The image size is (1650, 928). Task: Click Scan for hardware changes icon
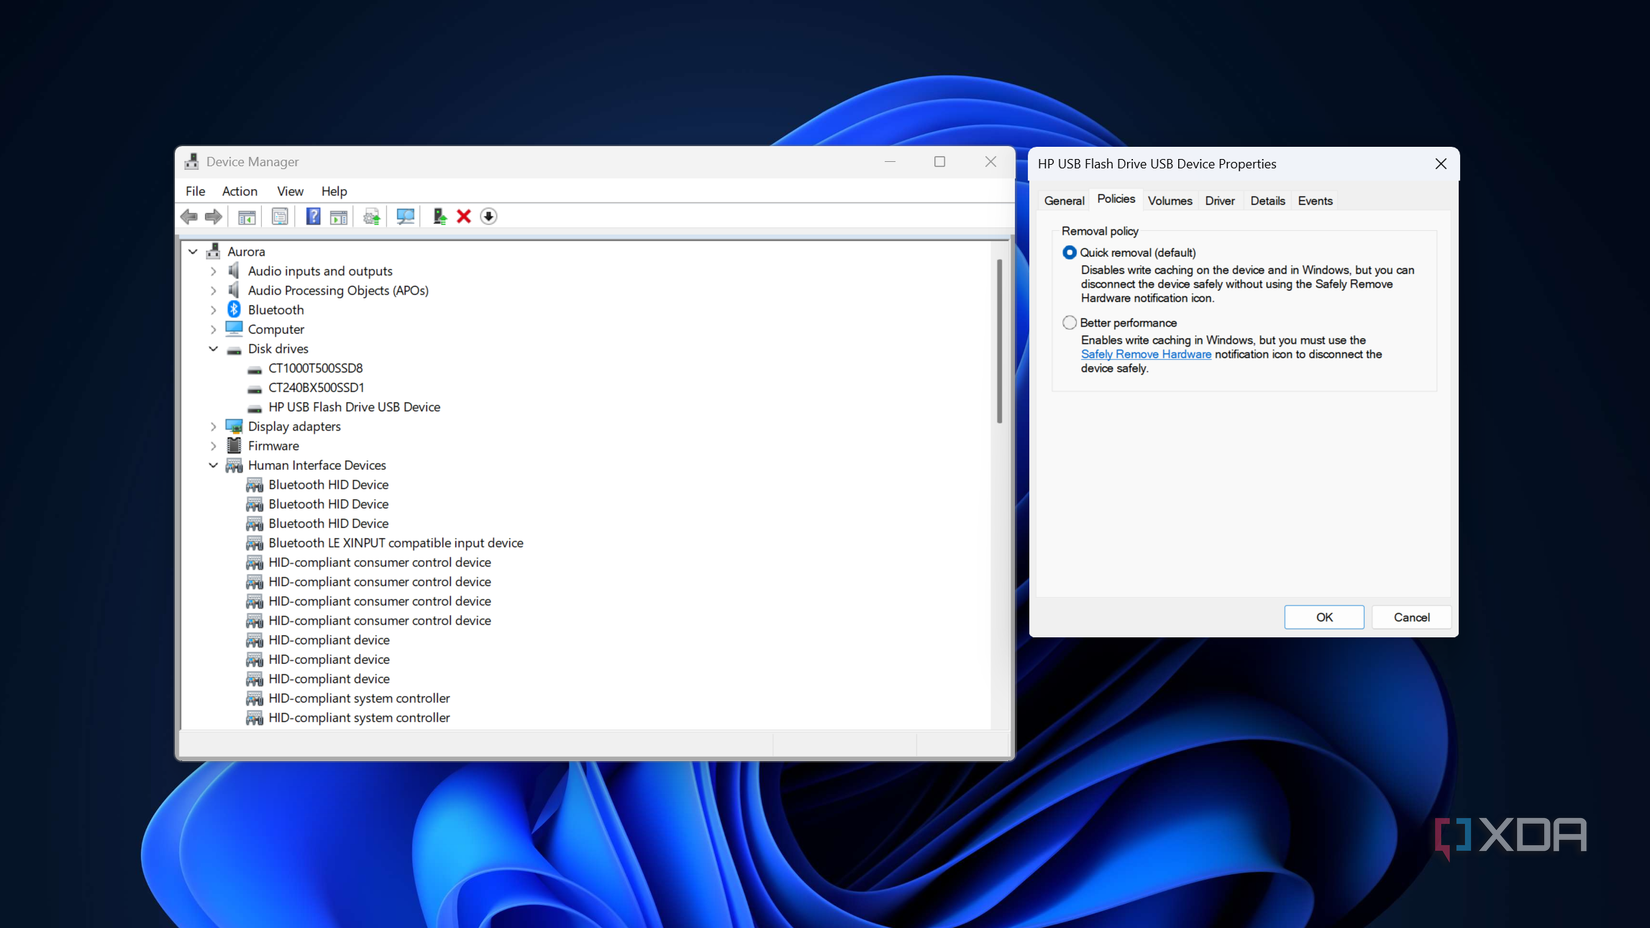[405, 216]
